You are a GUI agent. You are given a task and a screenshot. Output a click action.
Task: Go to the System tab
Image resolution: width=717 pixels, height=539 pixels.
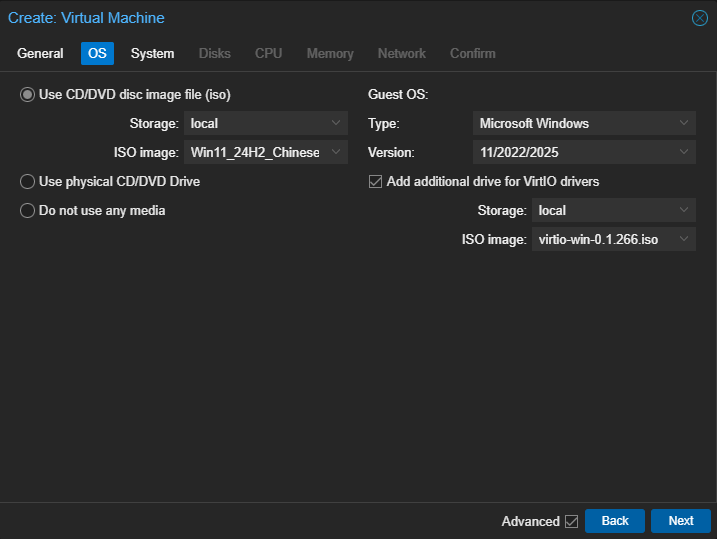[152, 54]
